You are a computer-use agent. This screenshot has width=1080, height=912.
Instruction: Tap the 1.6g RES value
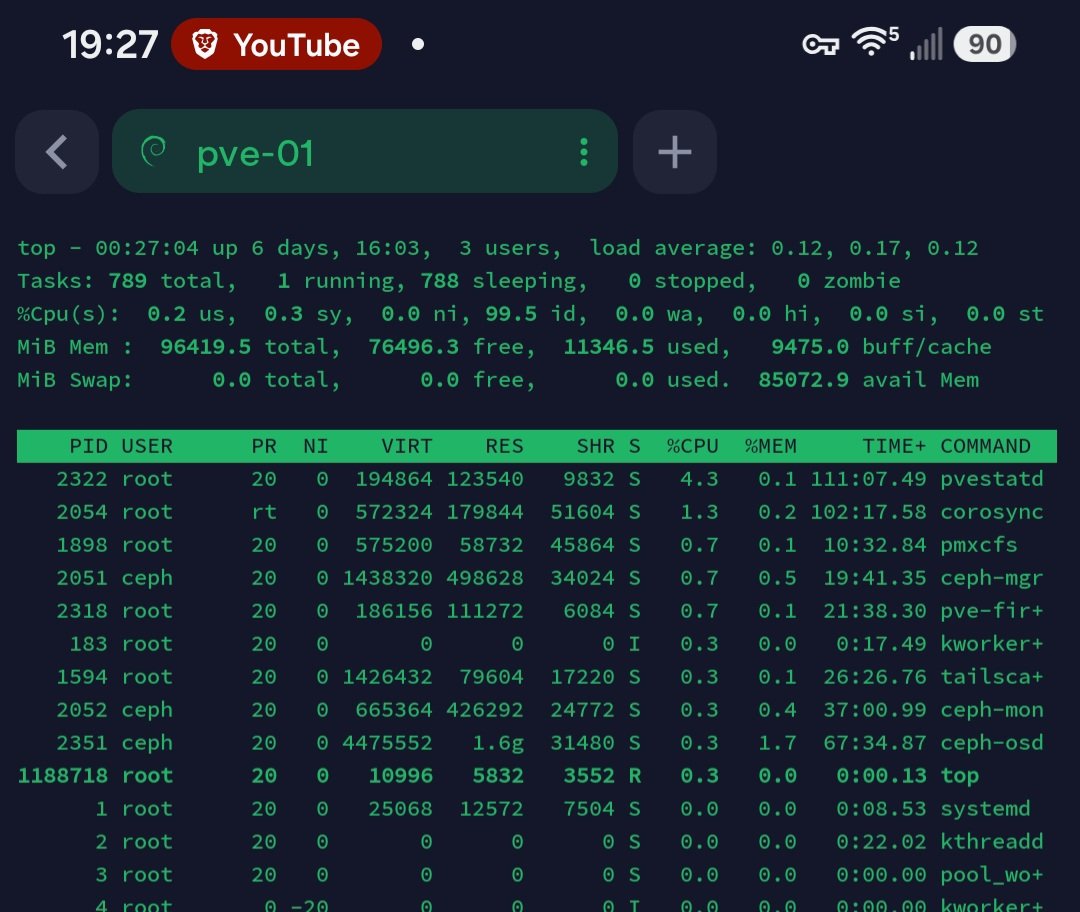pyautogui.click(x=497, y=743)
